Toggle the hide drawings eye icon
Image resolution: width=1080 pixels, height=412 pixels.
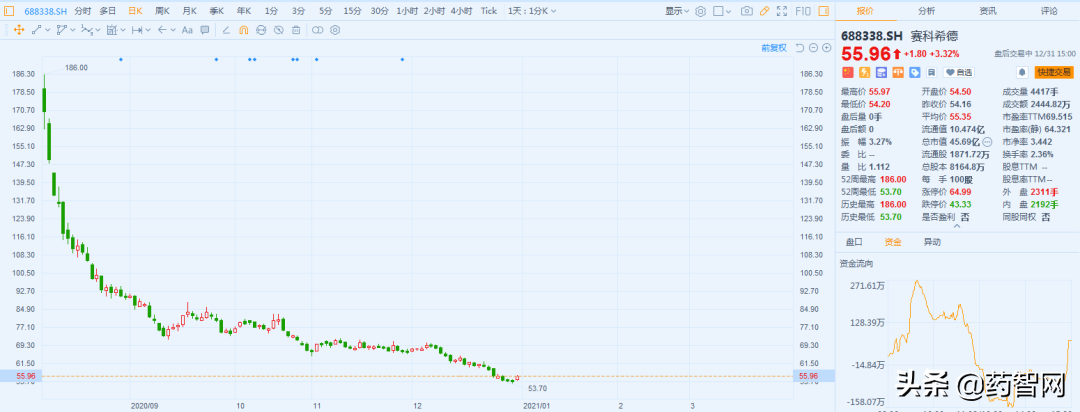(x=279, y=30)
